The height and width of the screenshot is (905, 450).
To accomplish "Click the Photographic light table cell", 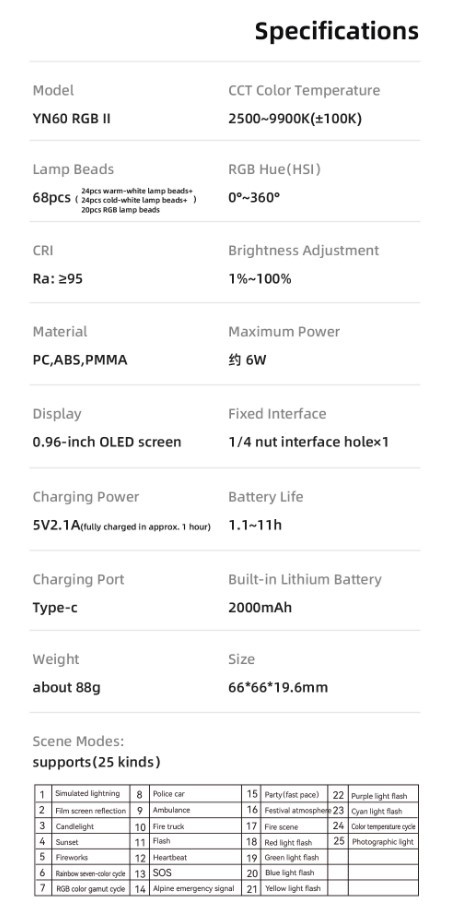I will [383, 842].
